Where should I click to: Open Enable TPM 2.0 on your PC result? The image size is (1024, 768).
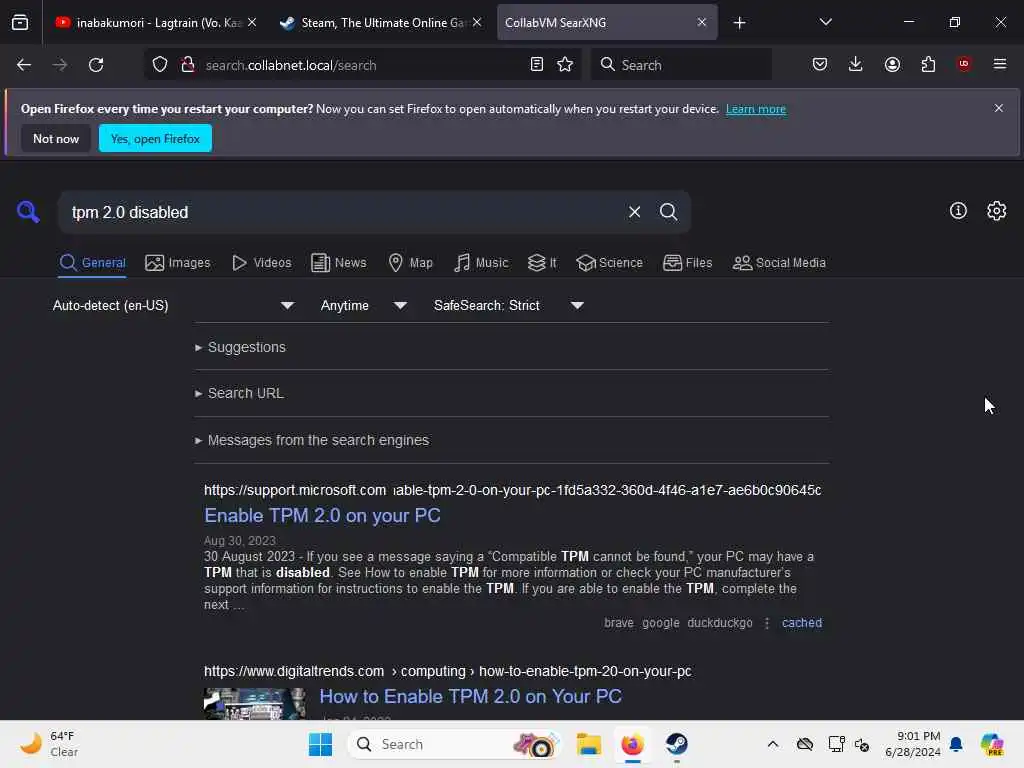(x=322, y=515)
